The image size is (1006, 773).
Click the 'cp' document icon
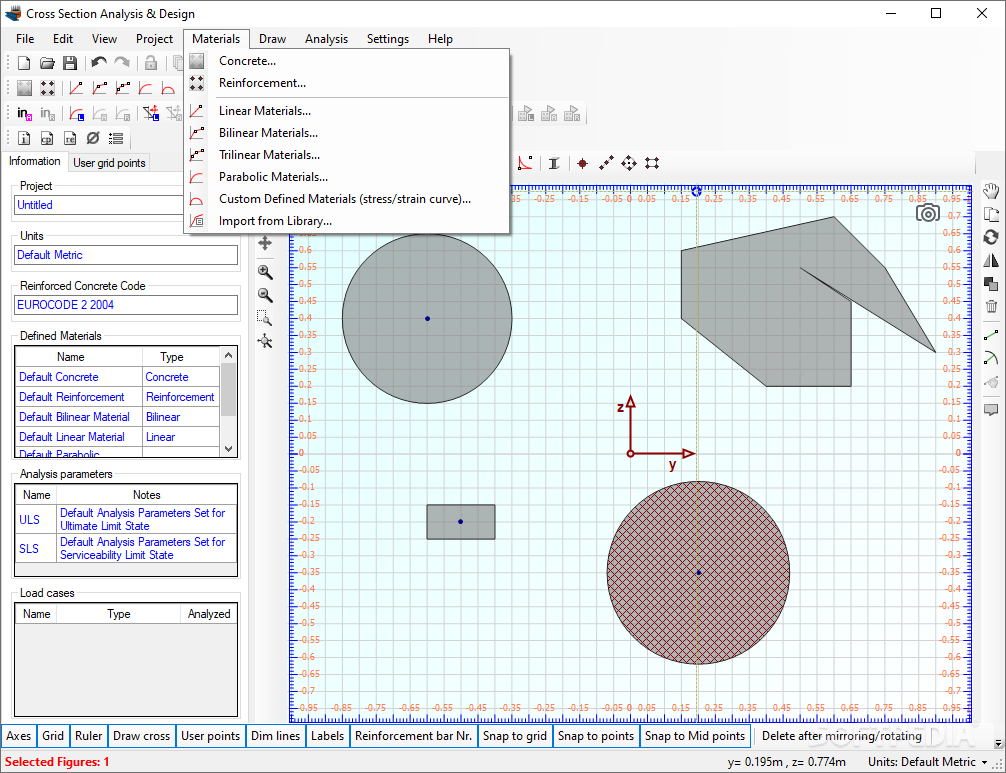[x=47, y=138]
